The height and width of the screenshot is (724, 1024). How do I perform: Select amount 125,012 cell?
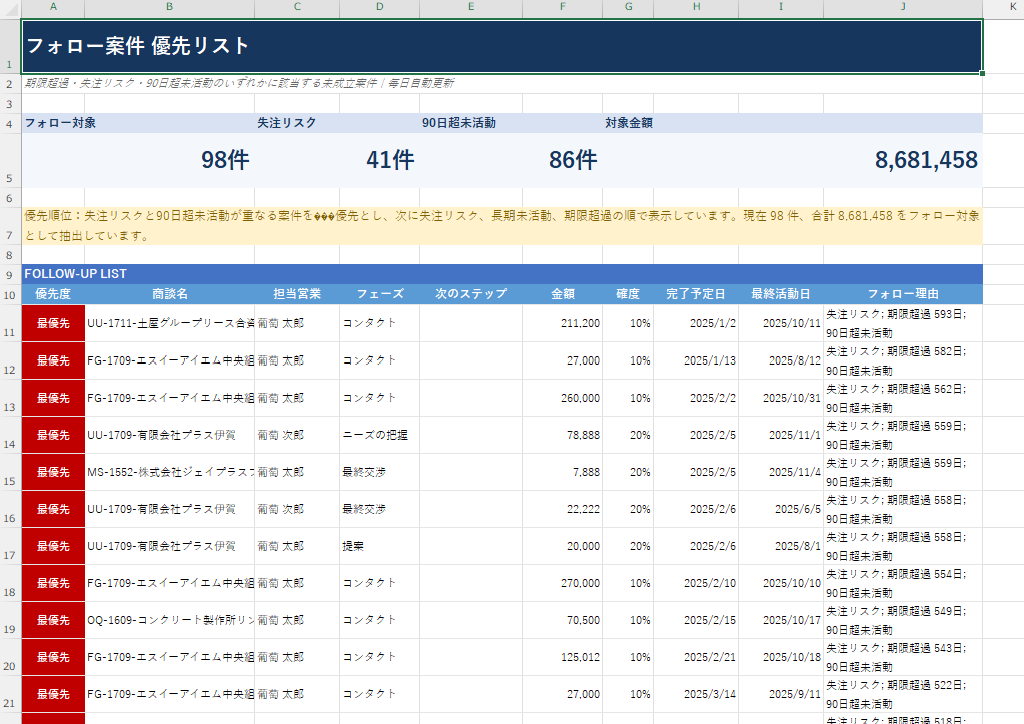[562, 657]
